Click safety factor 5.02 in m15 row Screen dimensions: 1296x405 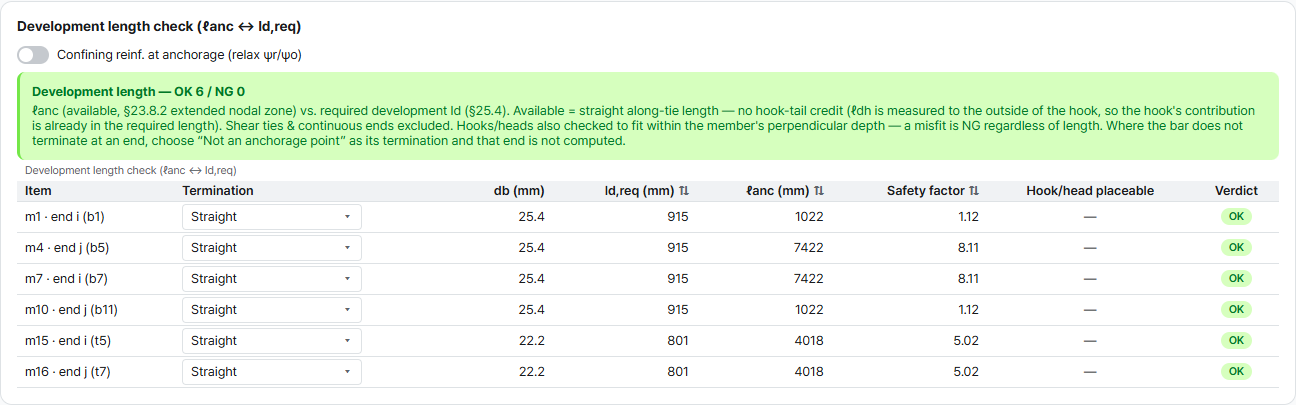point(966,341)
